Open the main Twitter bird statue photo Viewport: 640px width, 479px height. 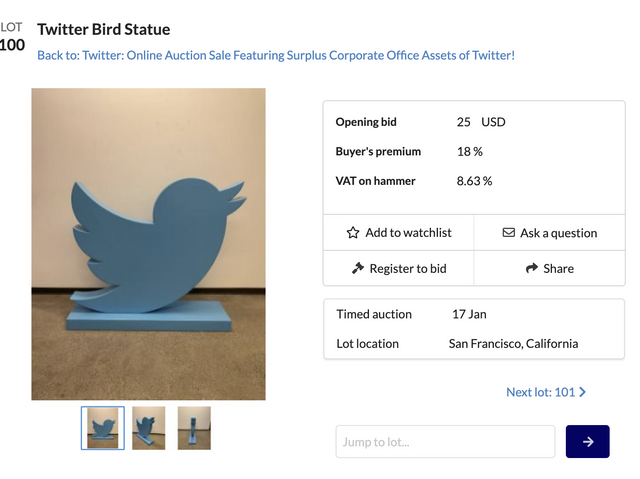[149, 244]
